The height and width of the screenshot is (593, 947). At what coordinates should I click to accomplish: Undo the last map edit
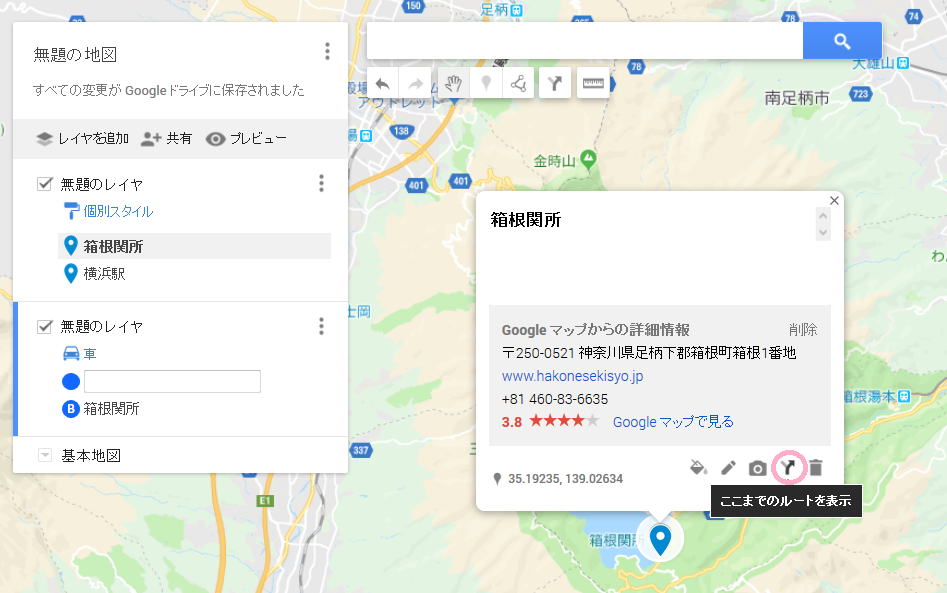click(x=382, y=83)
